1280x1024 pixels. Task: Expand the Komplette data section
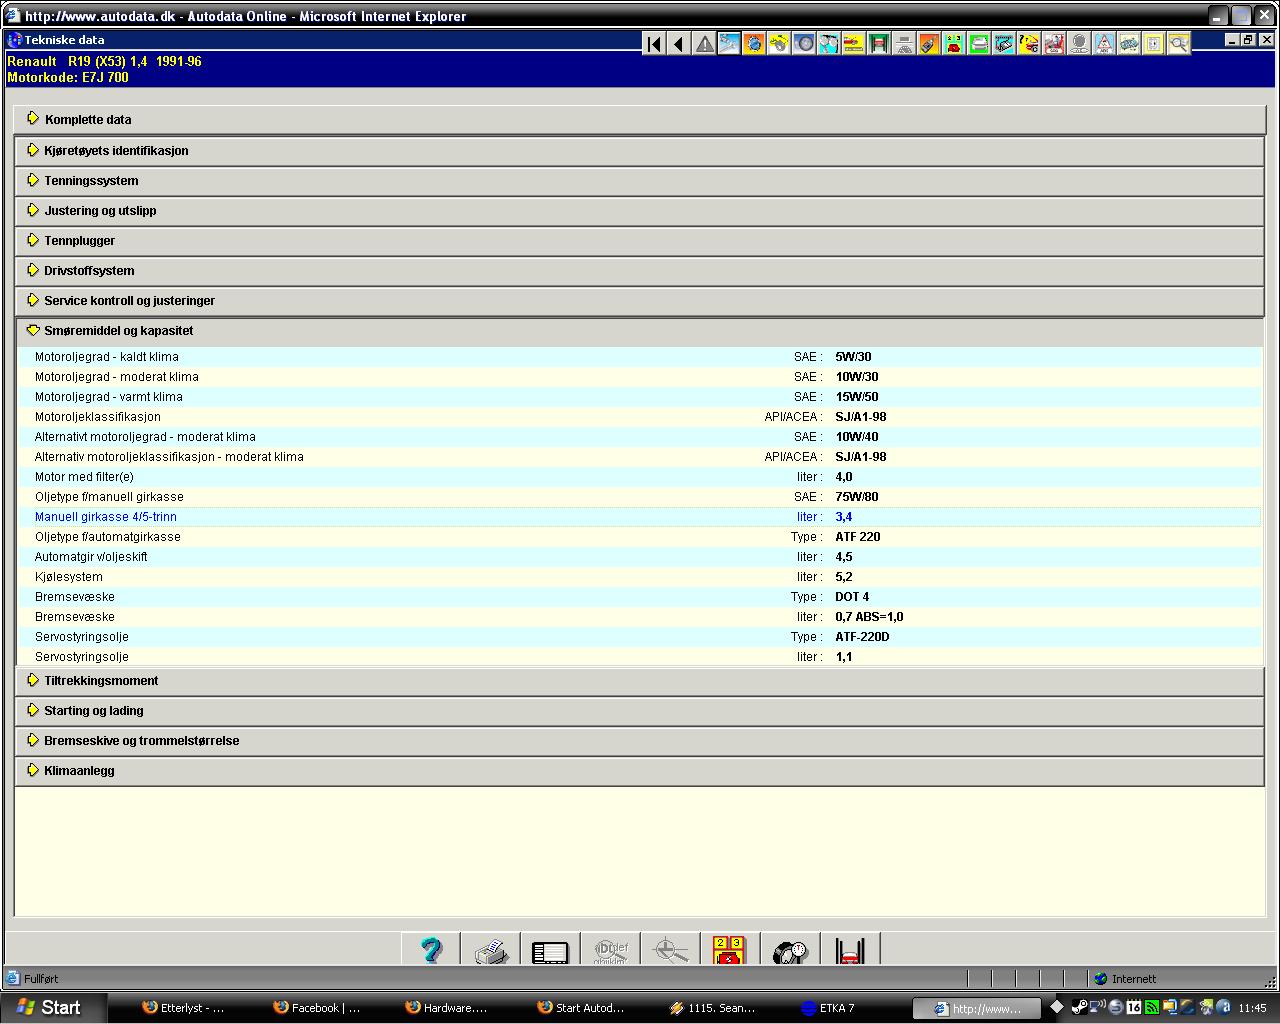coord(640,119)
